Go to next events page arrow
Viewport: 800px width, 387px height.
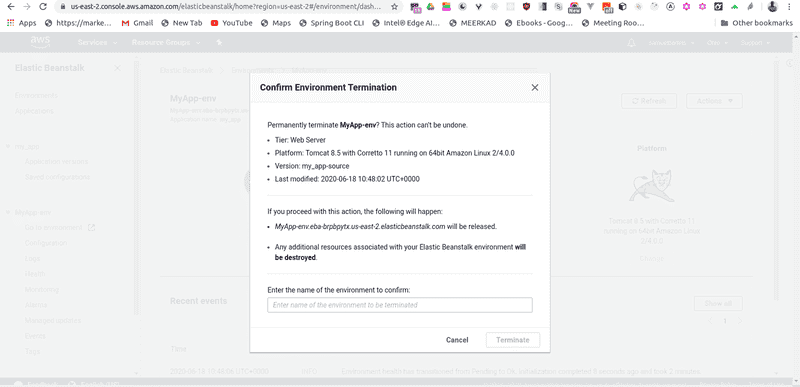coord(740,321)
